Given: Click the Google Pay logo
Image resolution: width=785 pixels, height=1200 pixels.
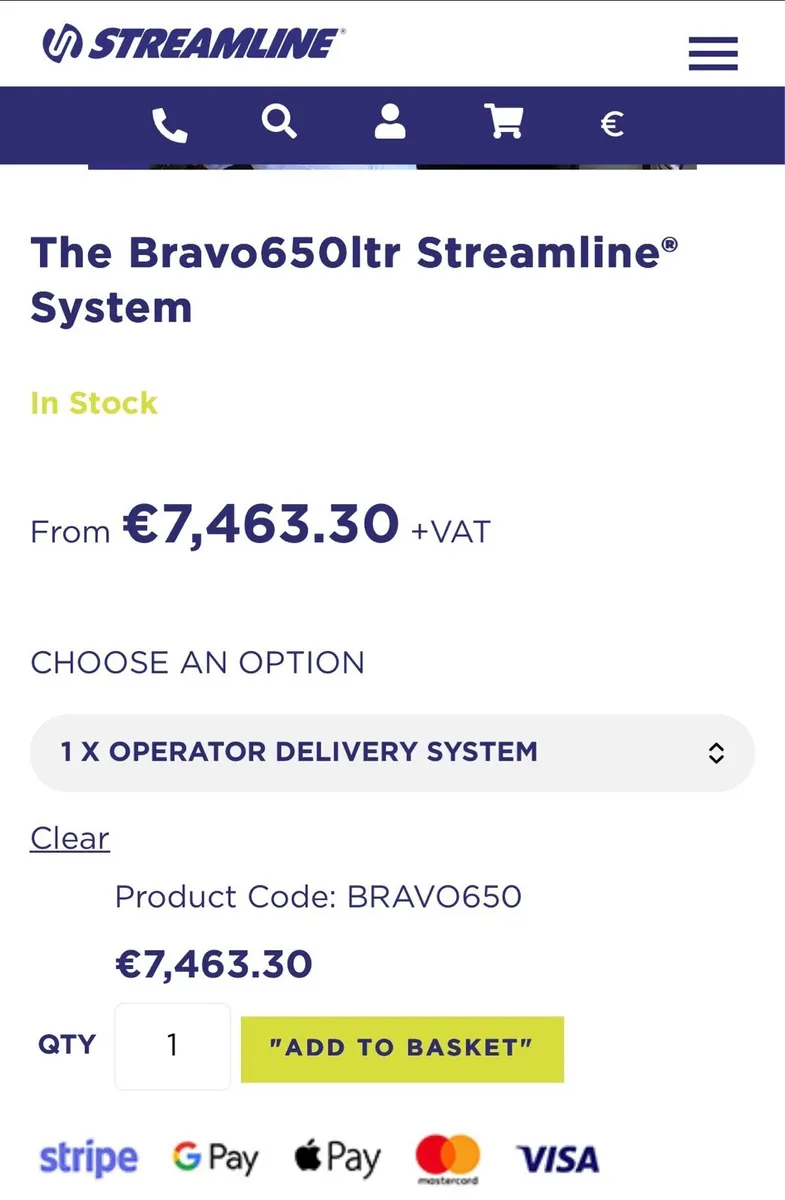Looking at the screenshot, I should tap(215, 1159).
